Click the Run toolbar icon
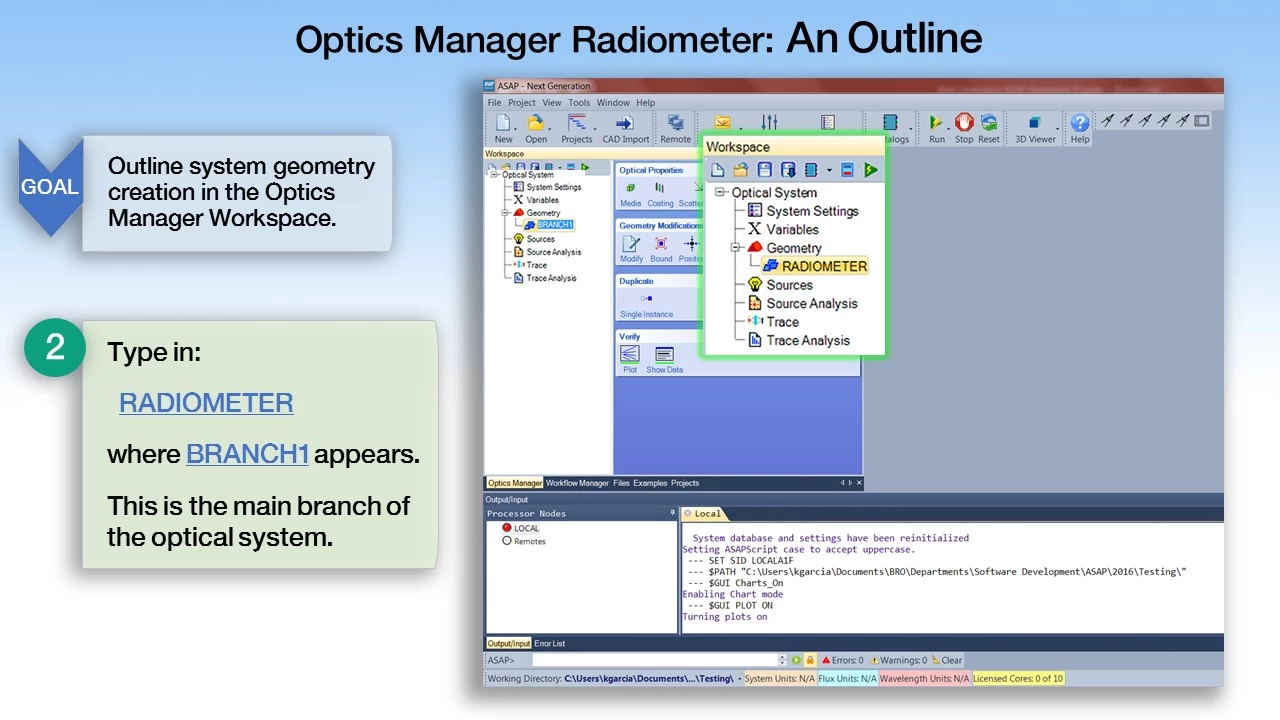The height and width of the screenshot is (720, 1280). (x=936, y=124)
